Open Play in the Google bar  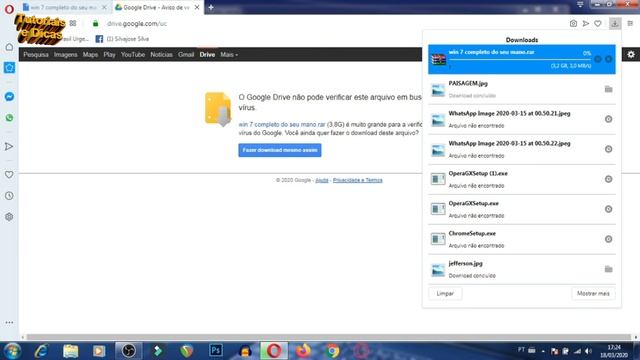click(109, 54)
